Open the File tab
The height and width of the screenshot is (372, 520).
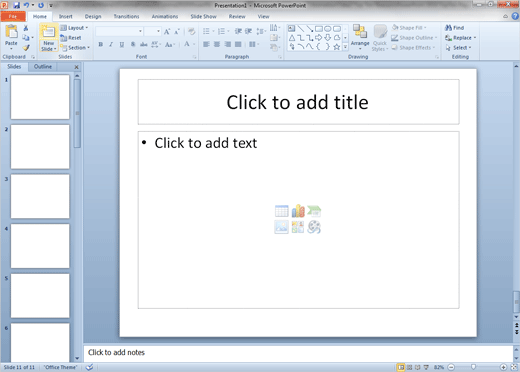[13, 16]
